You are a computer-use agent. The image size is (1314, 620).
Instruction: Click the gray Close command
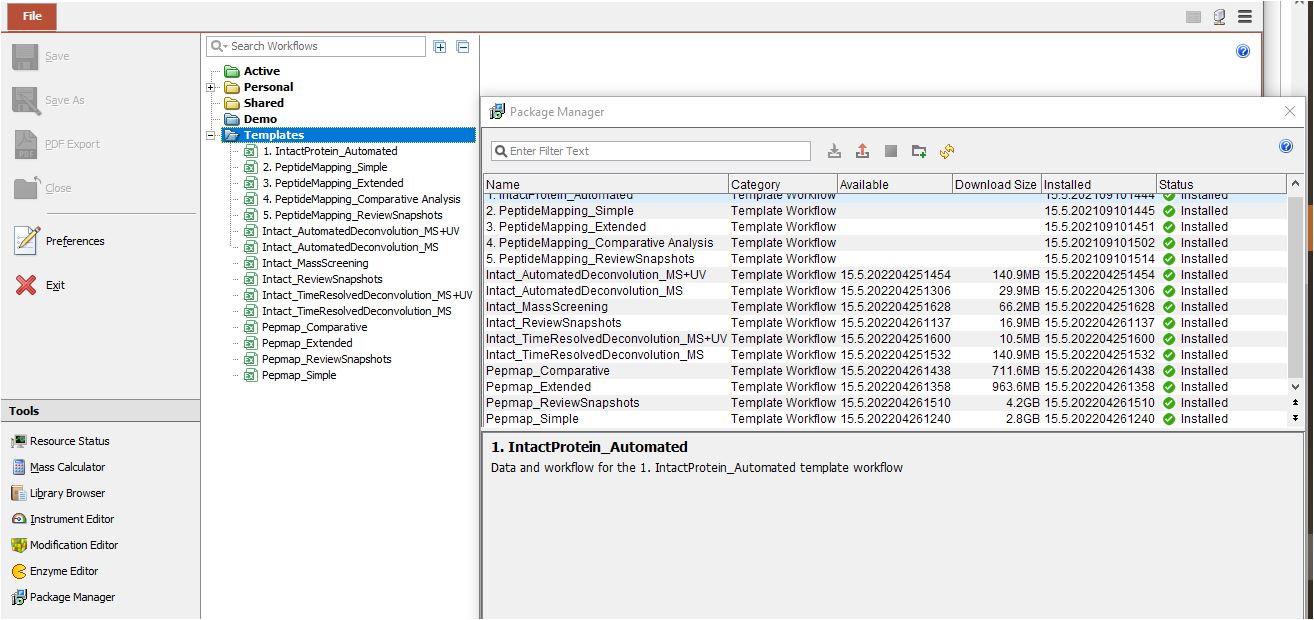click(x=43, y=188)
